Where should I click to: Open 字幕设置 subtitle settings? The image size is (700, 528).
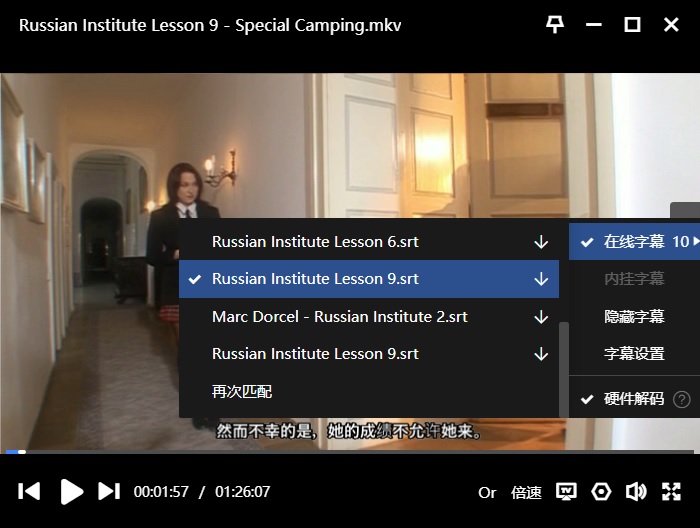click(634, 353)
